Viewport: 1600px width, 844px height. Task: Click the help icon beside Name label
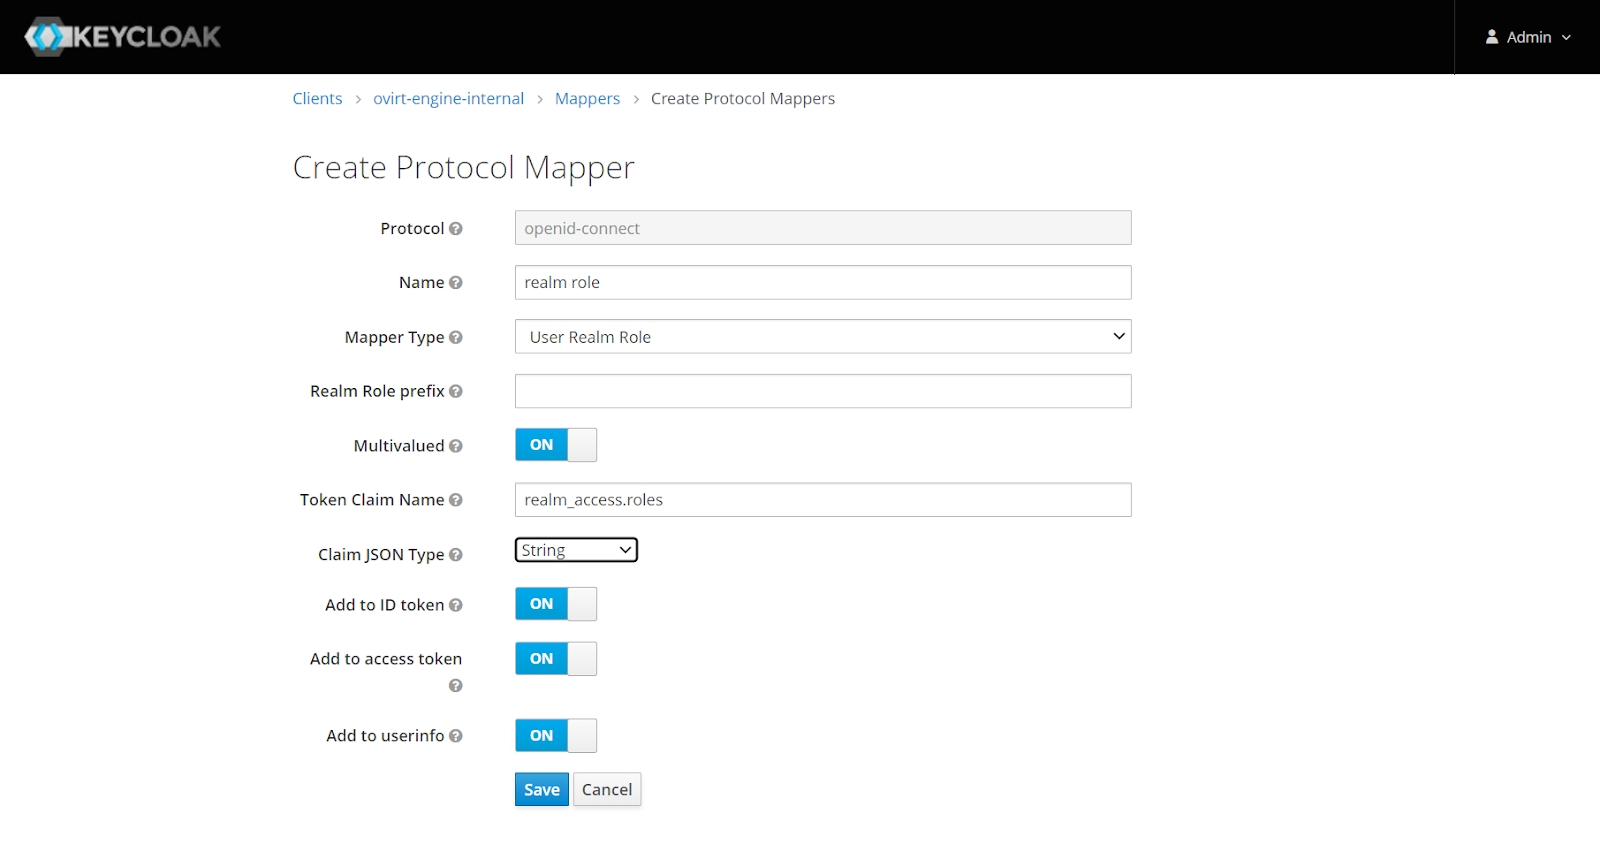456,283
